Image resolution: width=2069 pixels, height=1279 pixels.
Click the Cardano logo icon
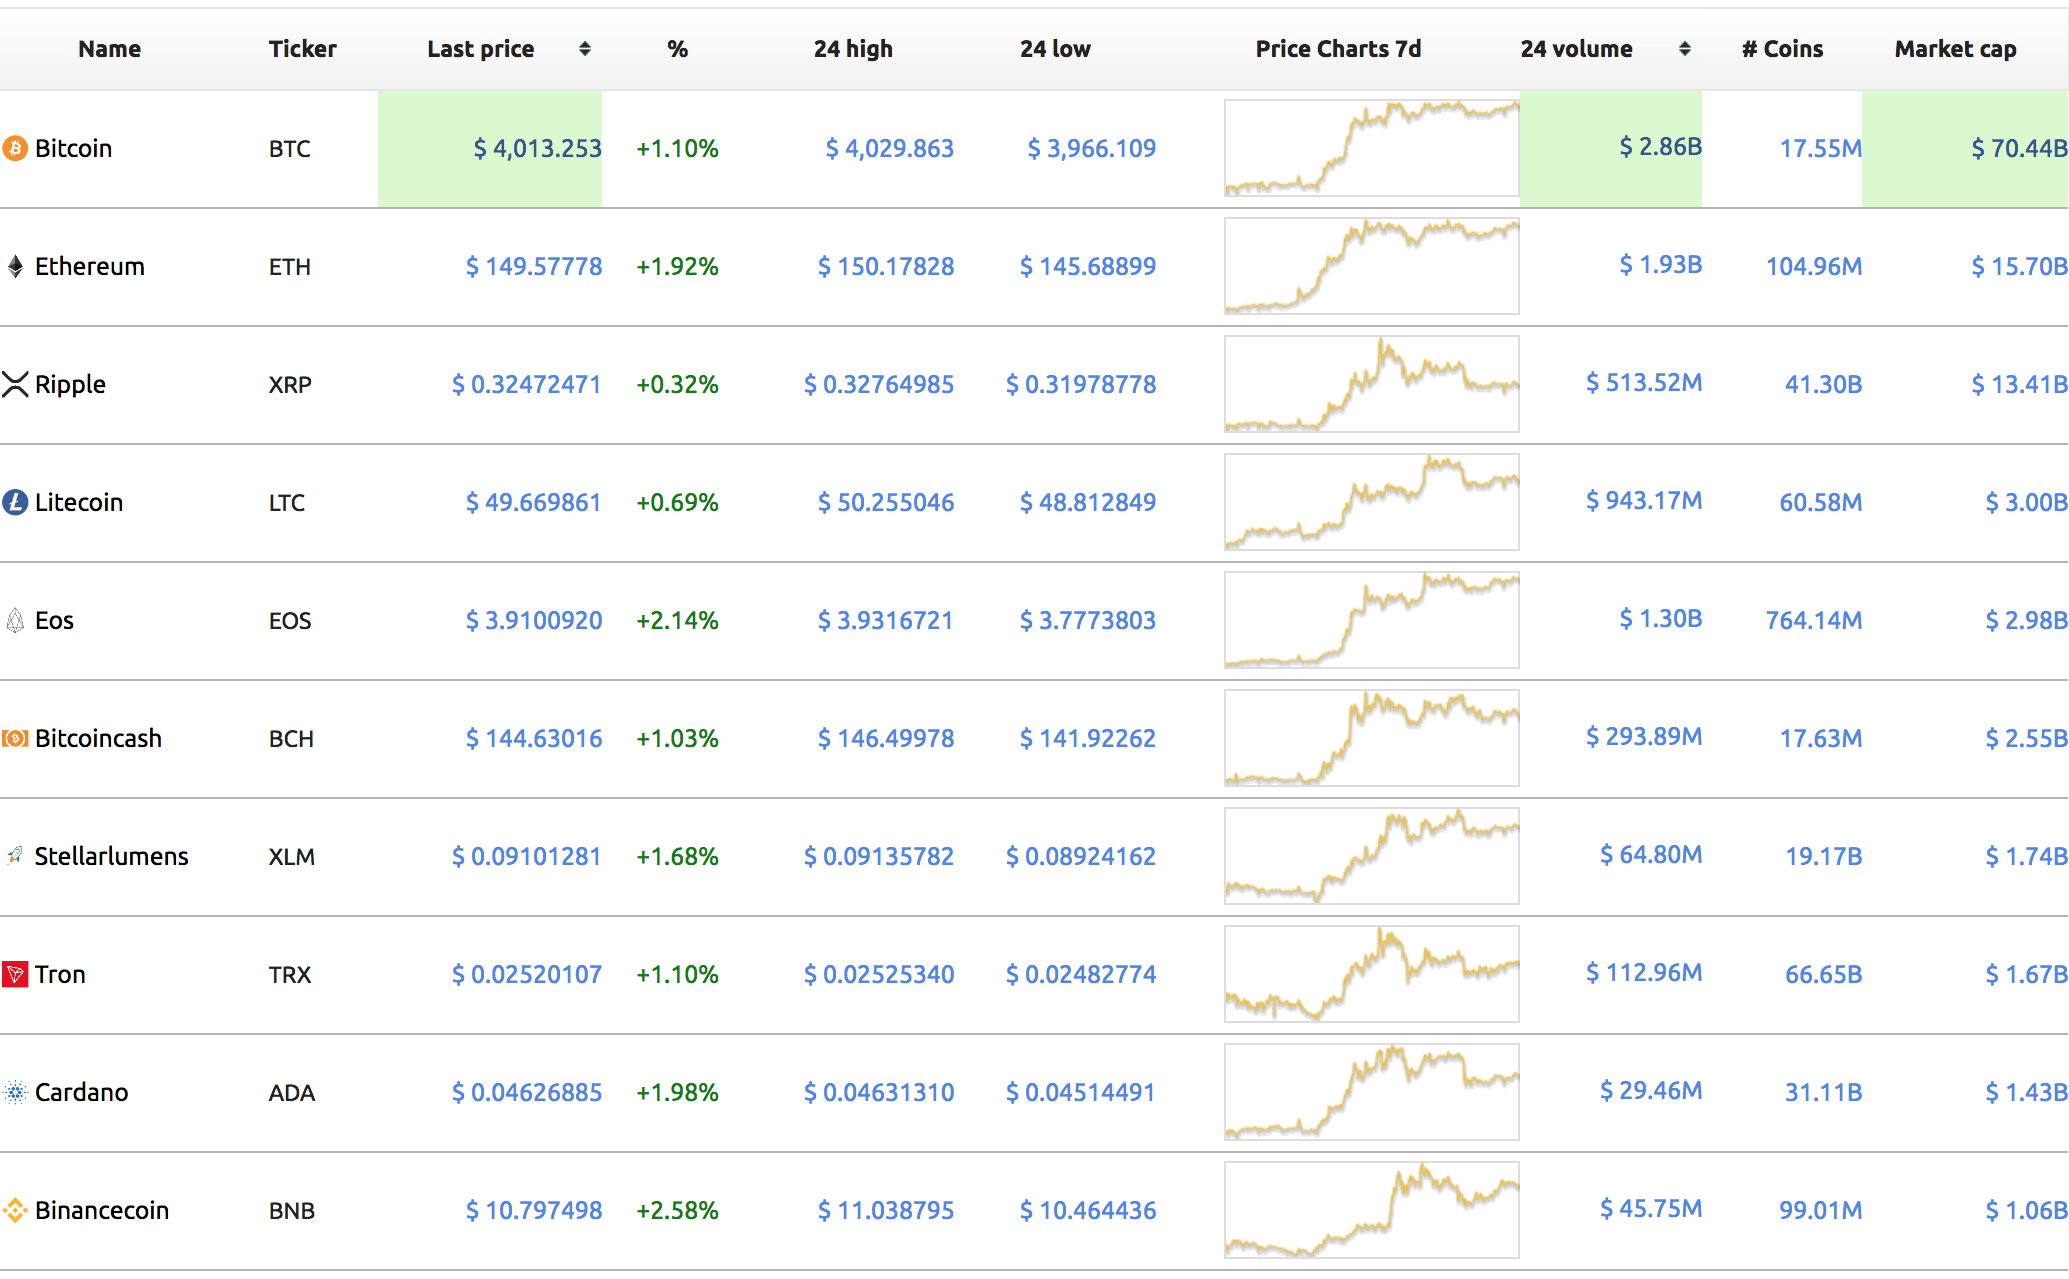pyautogui.click(x=15, y=1093)
